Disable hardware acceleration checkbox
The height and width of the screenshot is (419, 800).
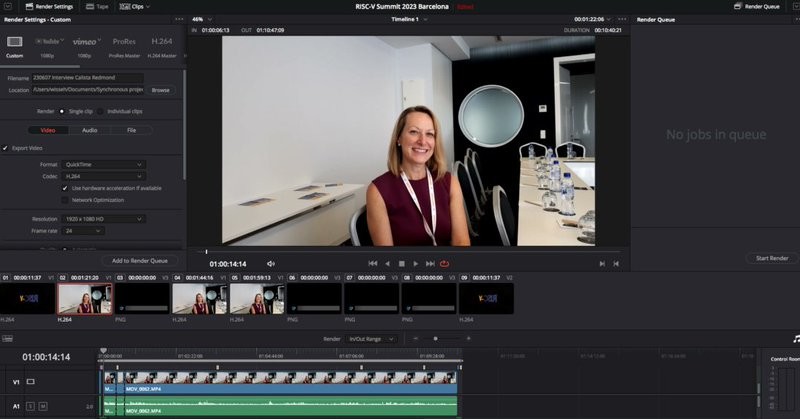(65, 187)
